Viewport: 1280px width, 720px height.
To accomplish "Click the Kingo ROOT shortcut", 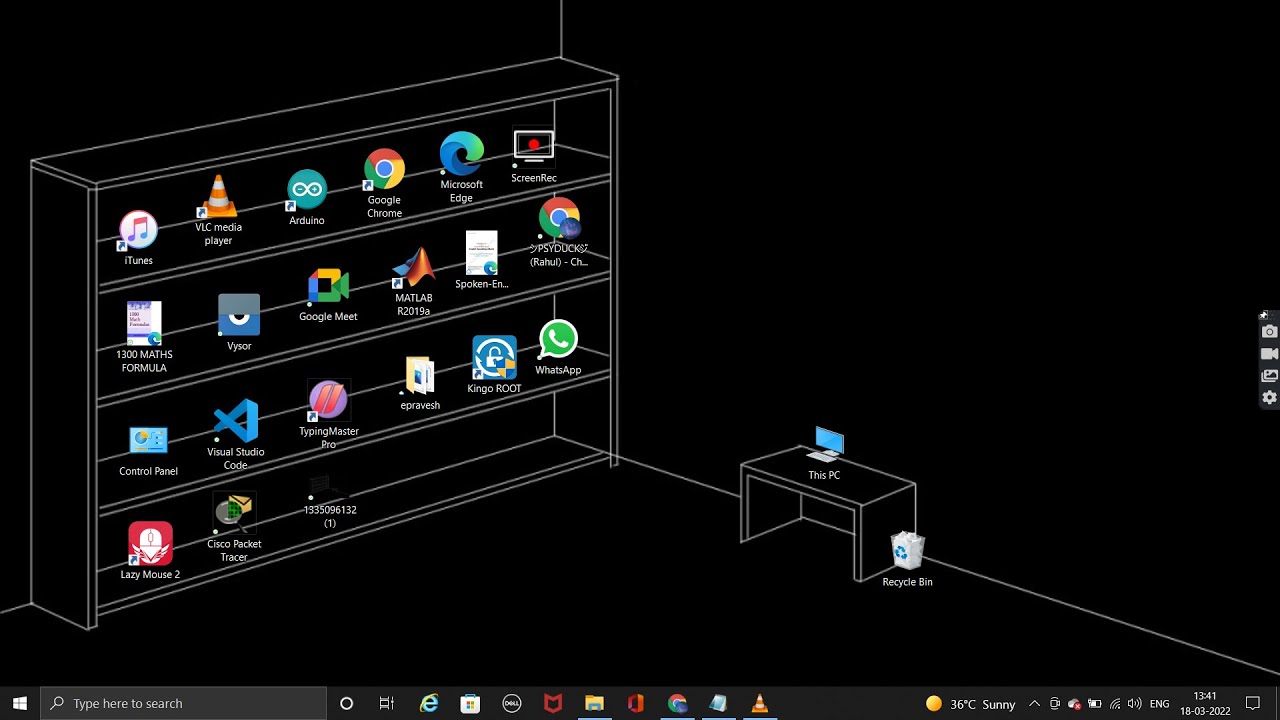I will click(x=494, y=364).
